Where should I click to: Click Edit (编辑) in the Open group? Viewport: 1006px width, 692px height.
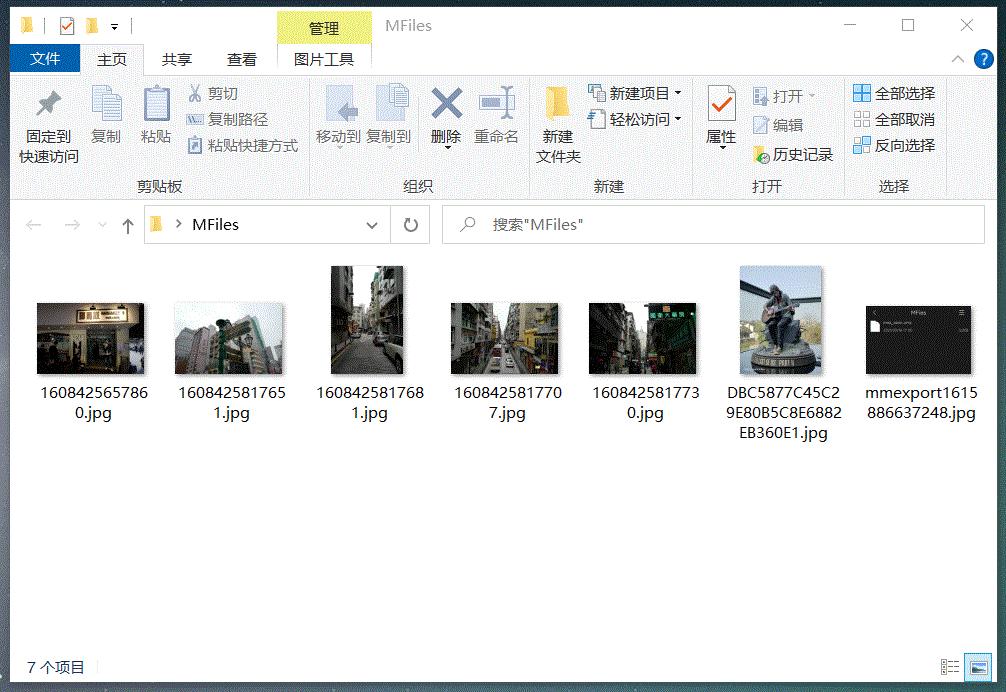coord(778,125)
